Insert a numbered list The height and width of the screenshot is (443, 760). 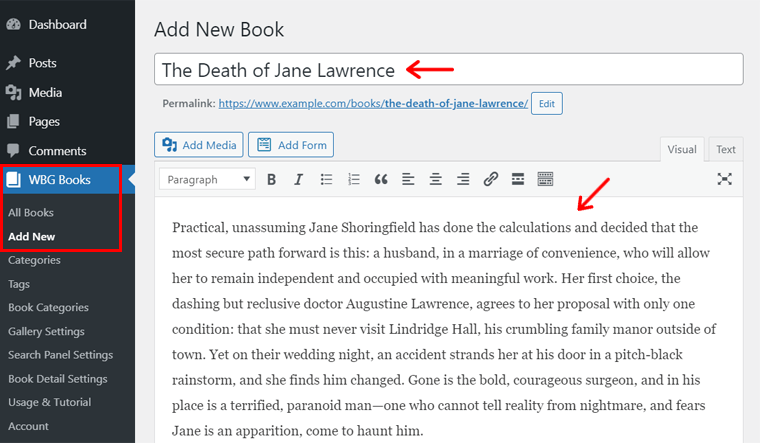(353, 180)
